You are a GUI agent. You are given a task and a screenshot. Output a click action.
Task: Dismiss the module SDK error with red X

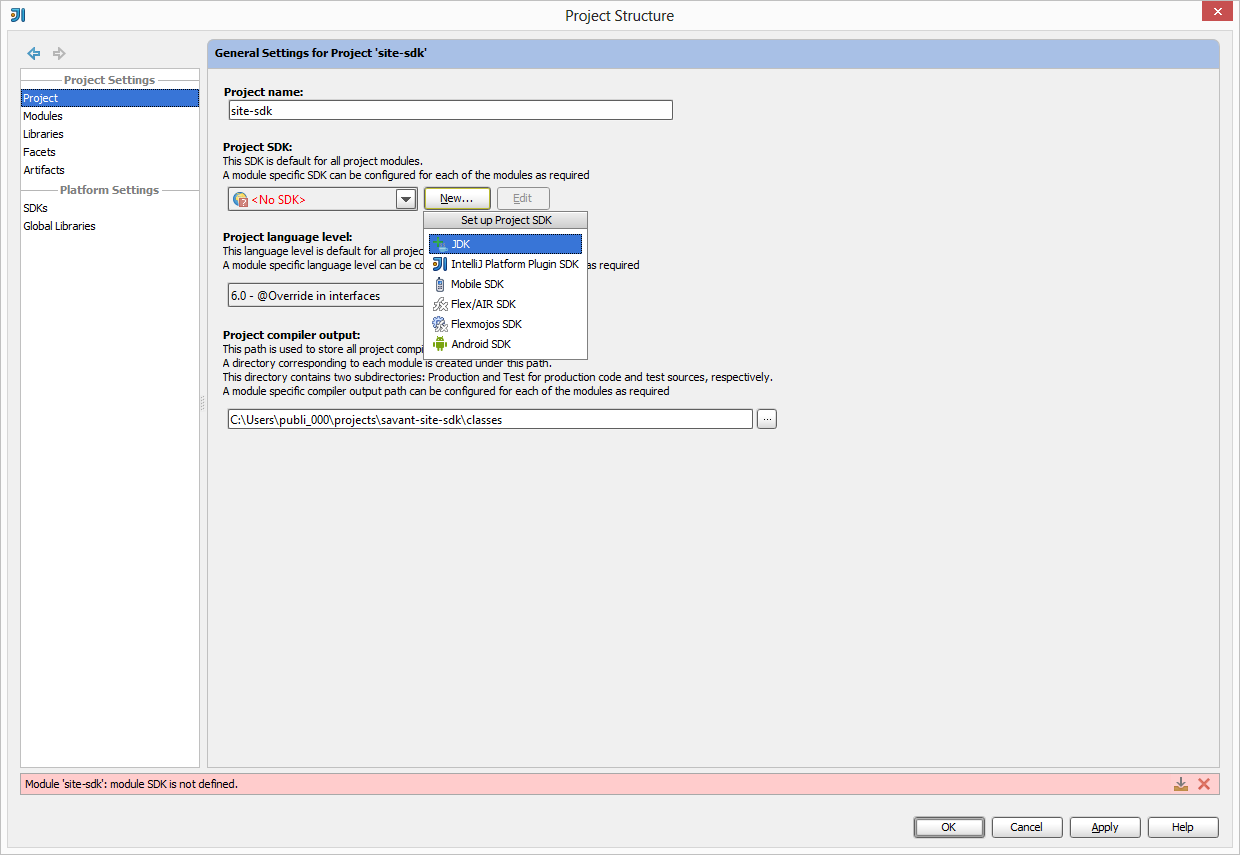(1204, 784)
